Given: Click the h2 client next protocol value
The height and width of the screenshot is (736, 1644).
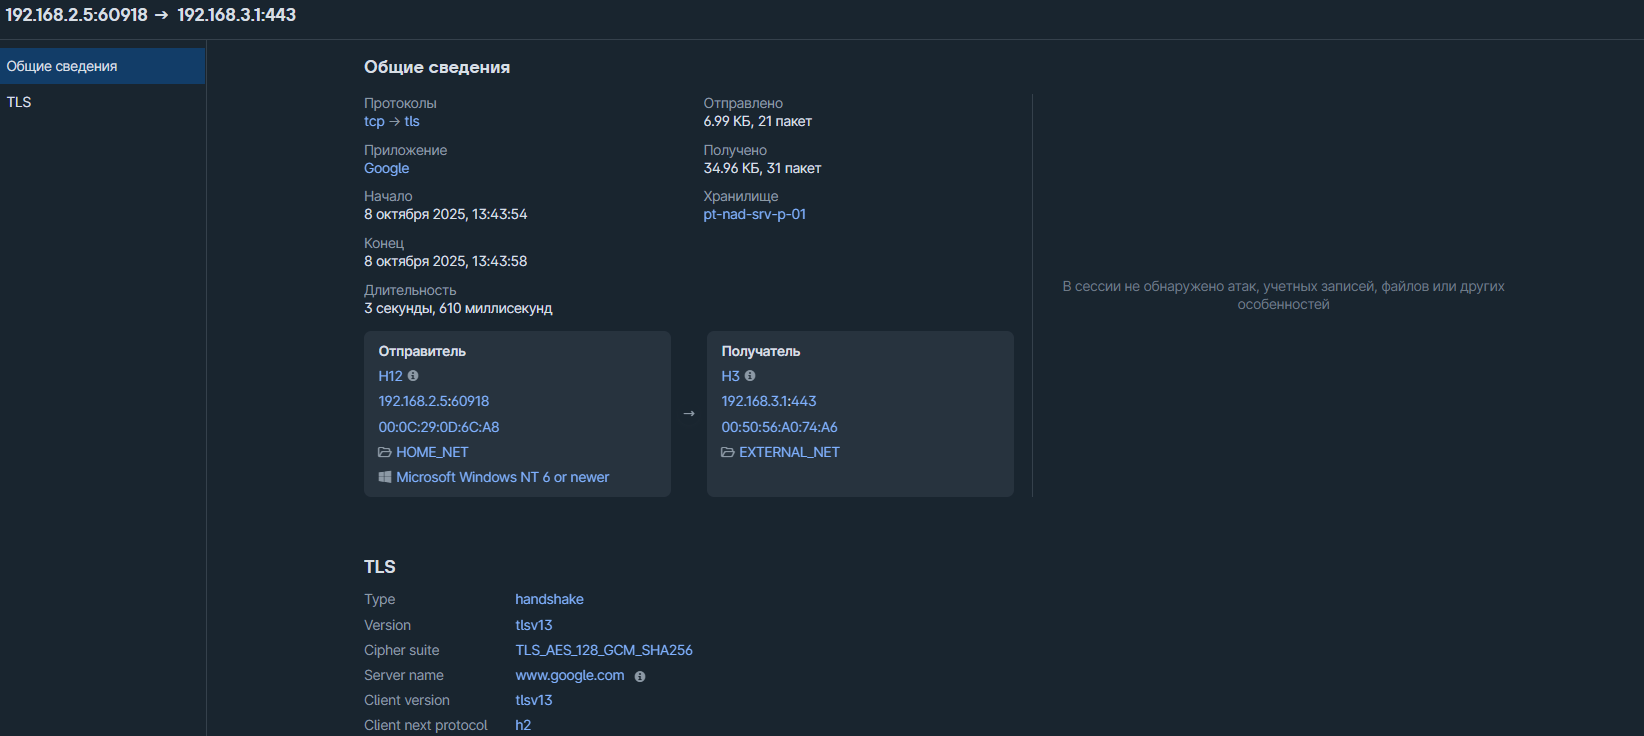Looking at the screenshot, I should click(523, 725).
